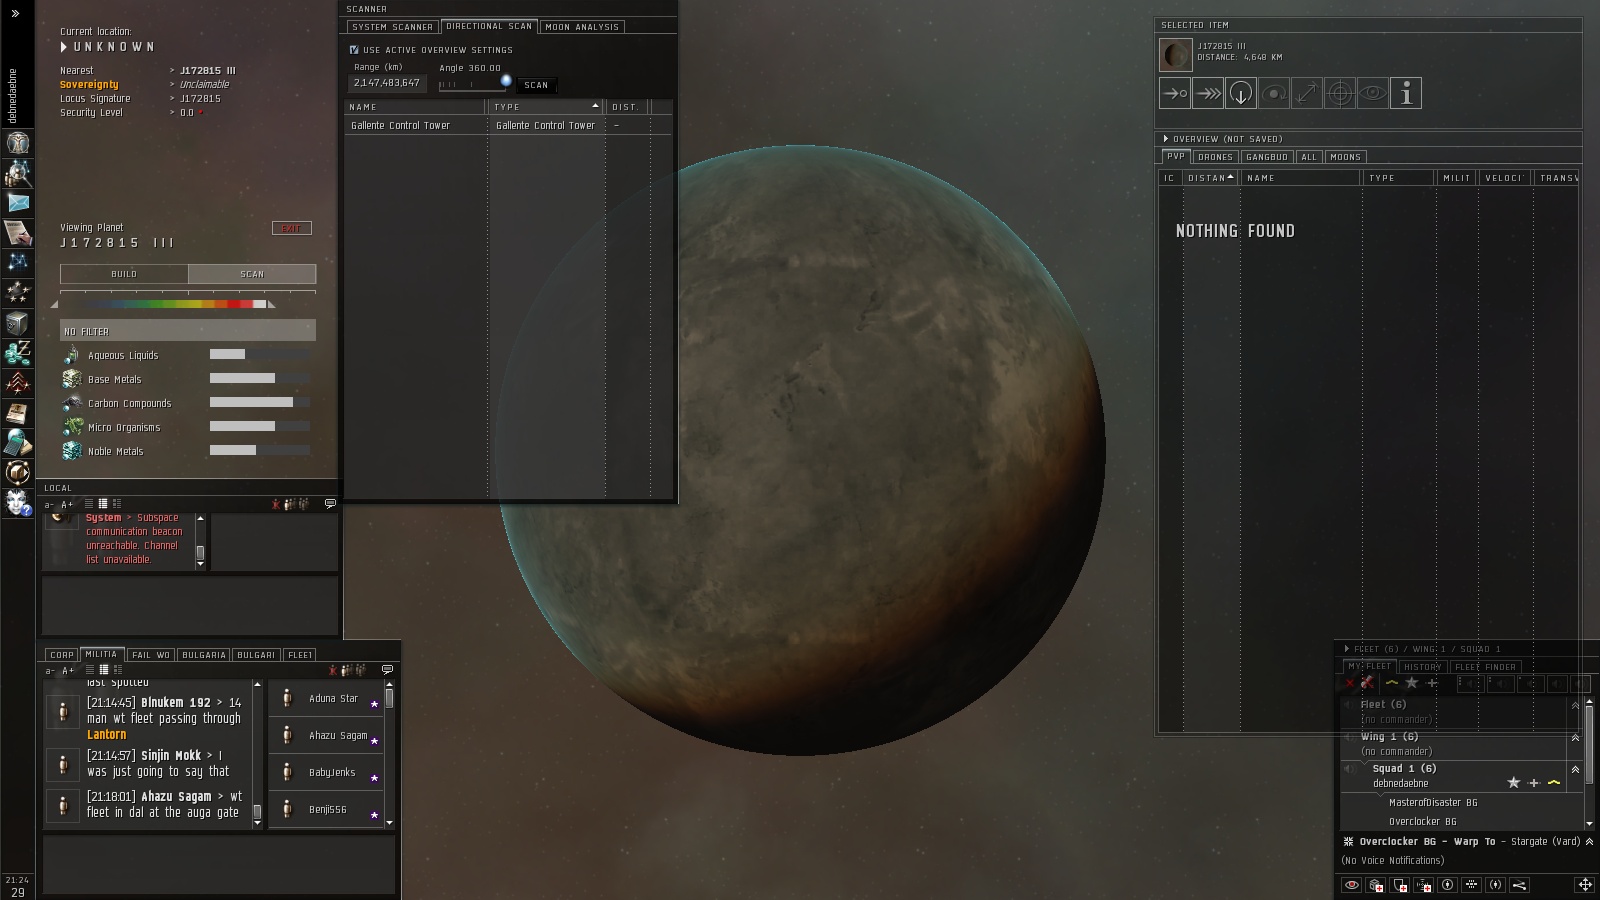Expand the Current location Unknown arrow

point(64,47)
